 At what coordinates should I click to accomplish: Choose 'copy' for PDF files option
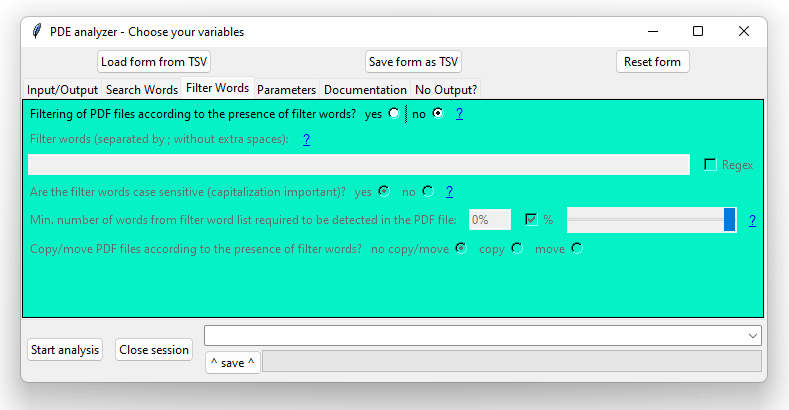(516, 248)
